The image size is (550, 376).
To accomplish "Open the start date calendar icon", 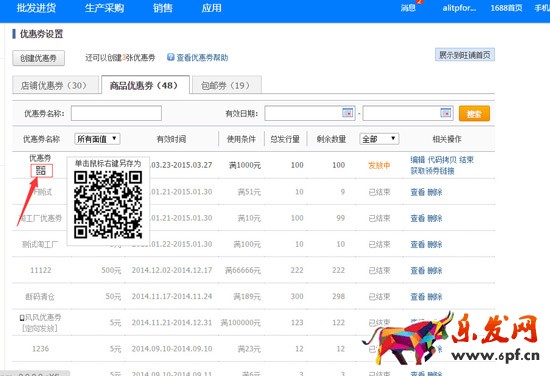I will coord(347,113).
